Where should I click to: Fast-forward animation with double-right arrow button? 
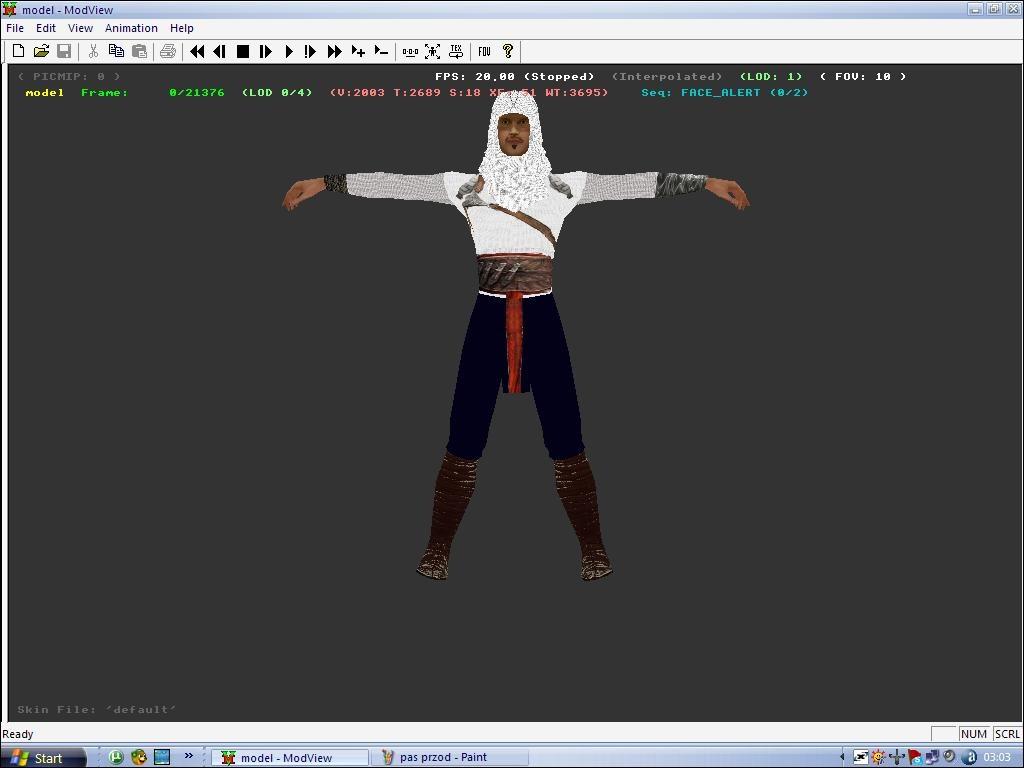click(x=334, y=51)
